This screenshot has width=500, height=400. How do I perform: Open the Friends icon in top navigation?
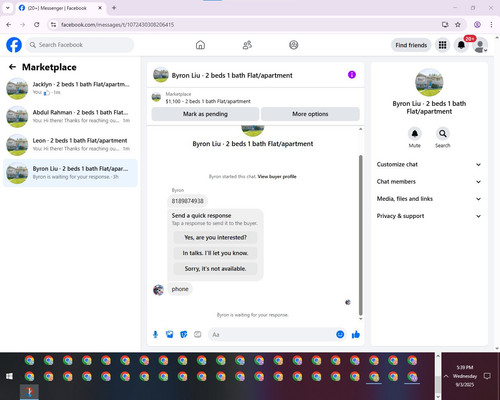[247, 45]
